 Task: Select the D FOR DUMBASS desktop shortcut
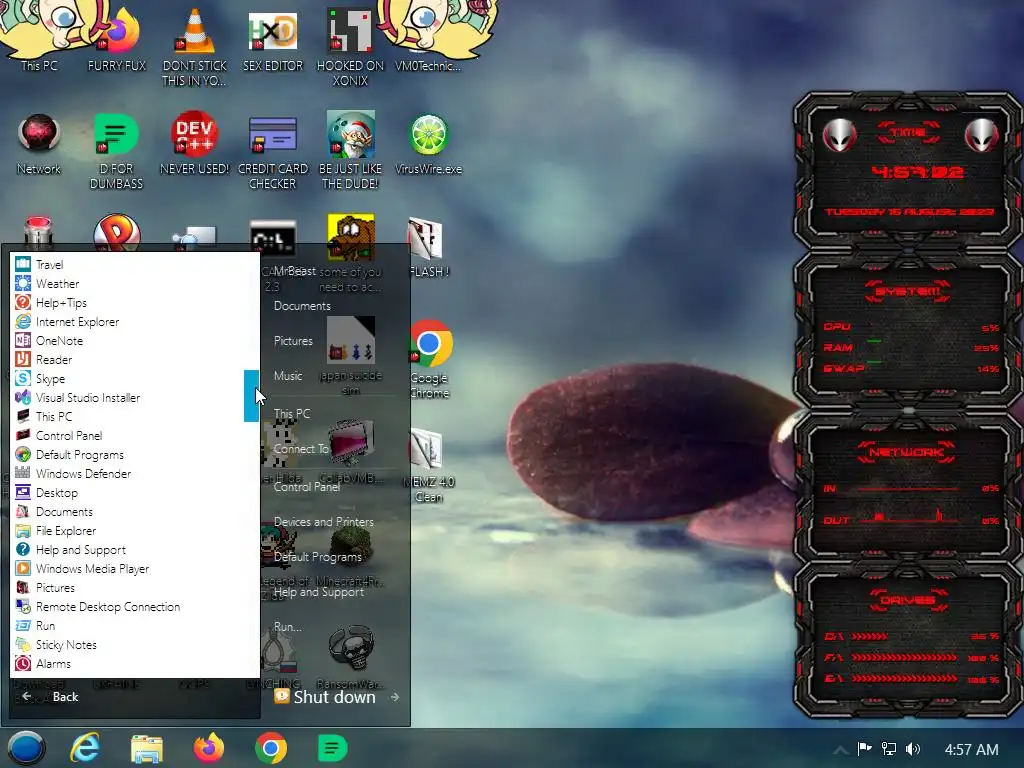116,151
